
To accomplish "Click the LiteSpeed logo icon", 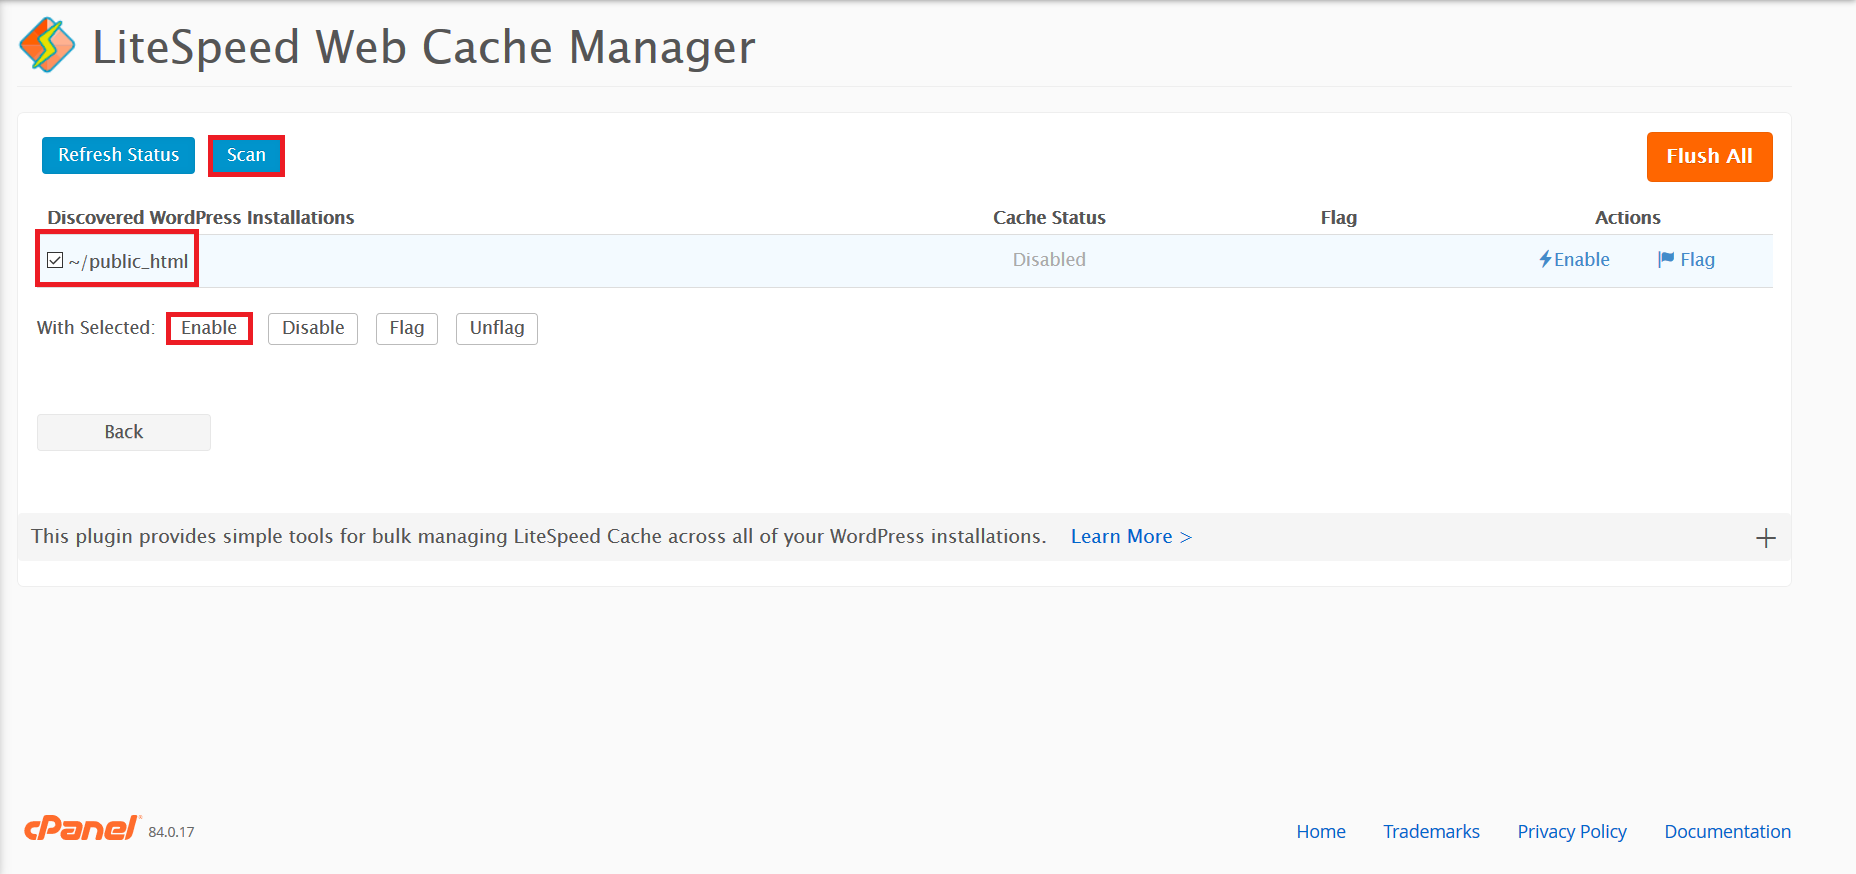I will tap(47, 45).
